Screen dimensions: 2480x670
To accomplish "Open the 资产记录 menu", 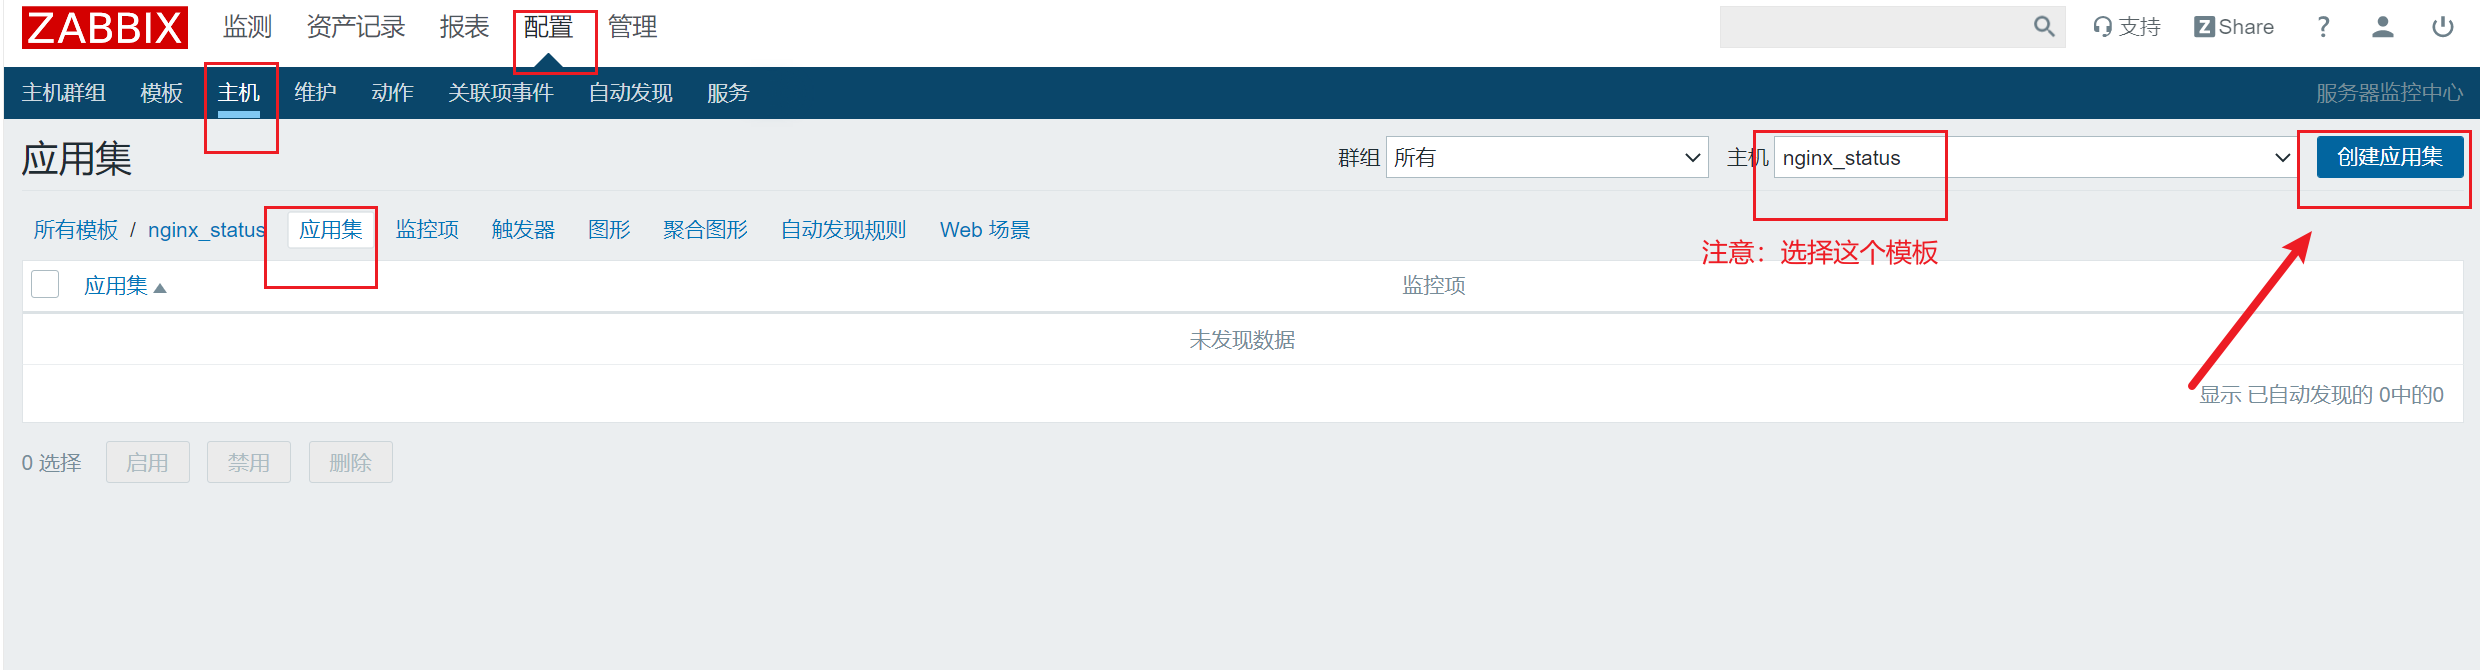I will click(x=356, y=27).
